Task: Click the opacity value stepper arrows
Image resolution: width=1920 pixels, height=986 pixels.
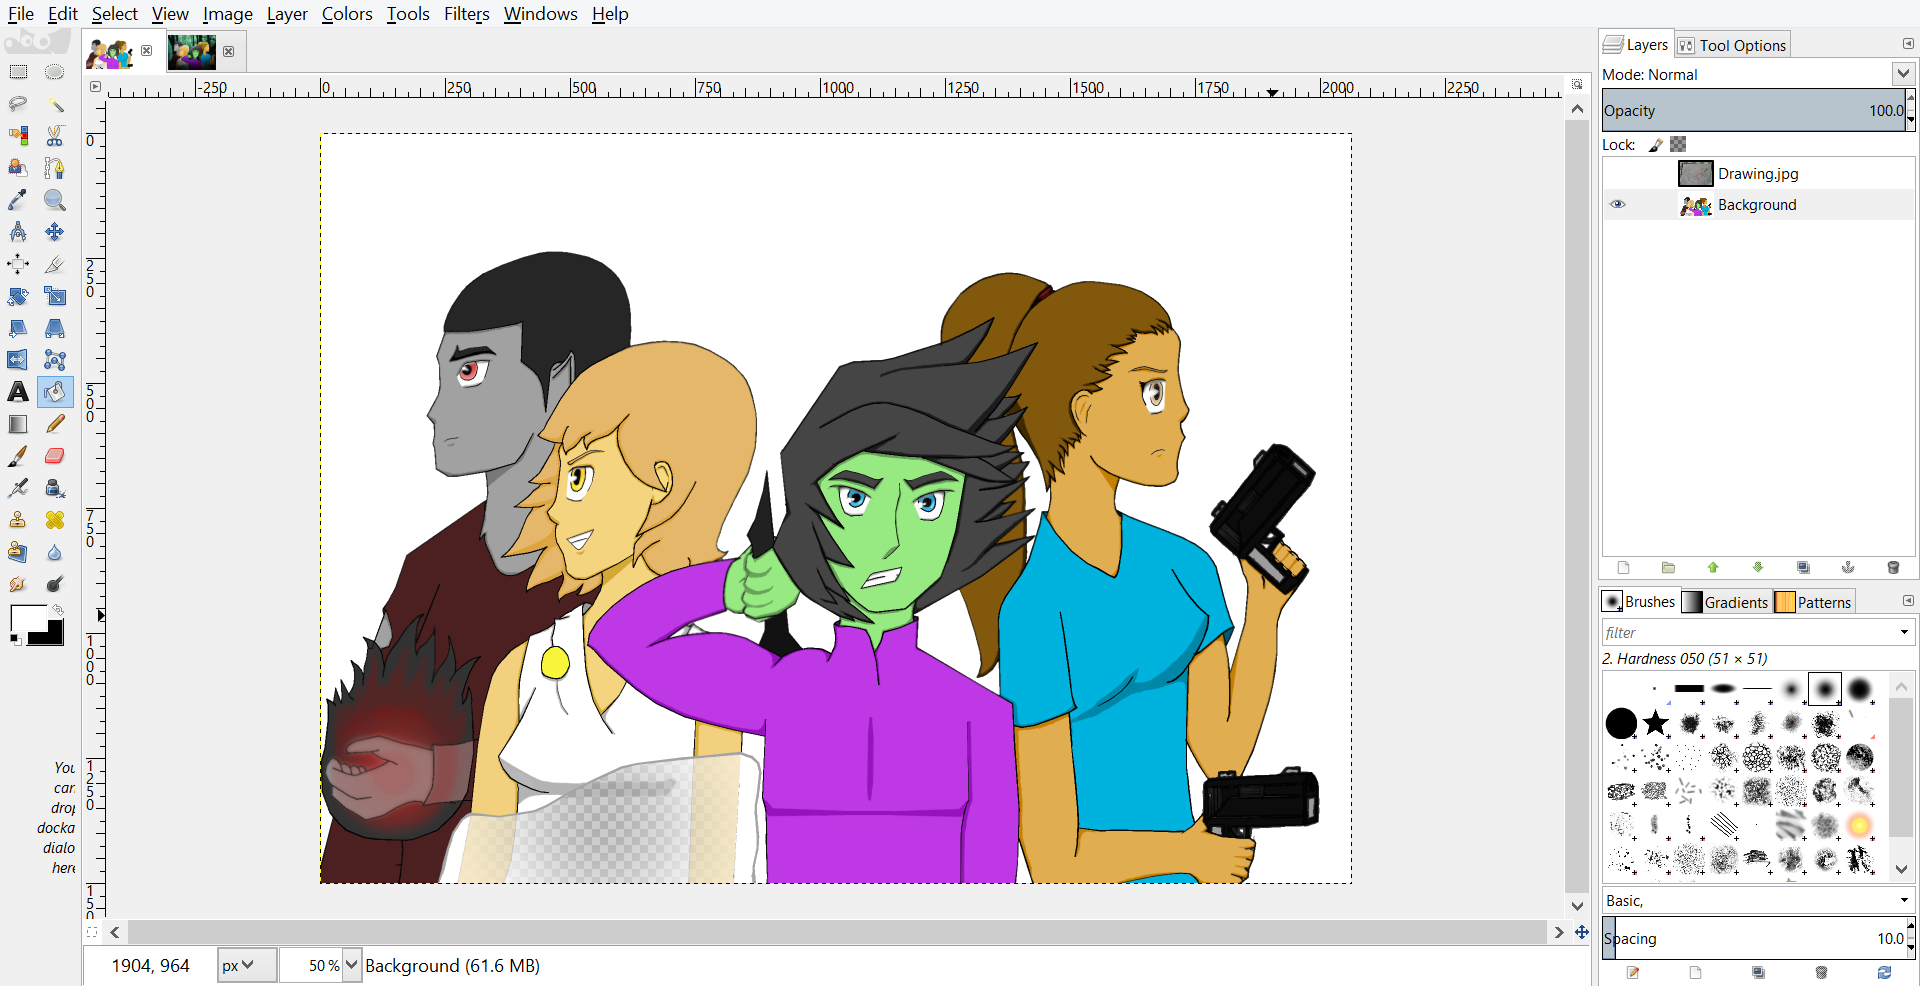Action: pos(1910,110)
